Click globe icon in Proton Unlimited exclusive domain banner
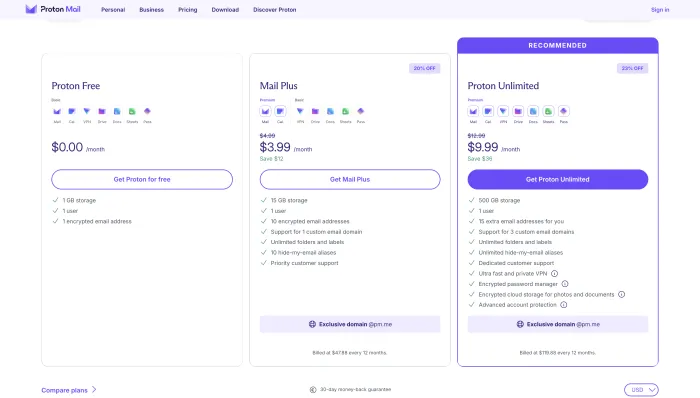This screenshot has height=398, width=700. click(x=520, y=324)
